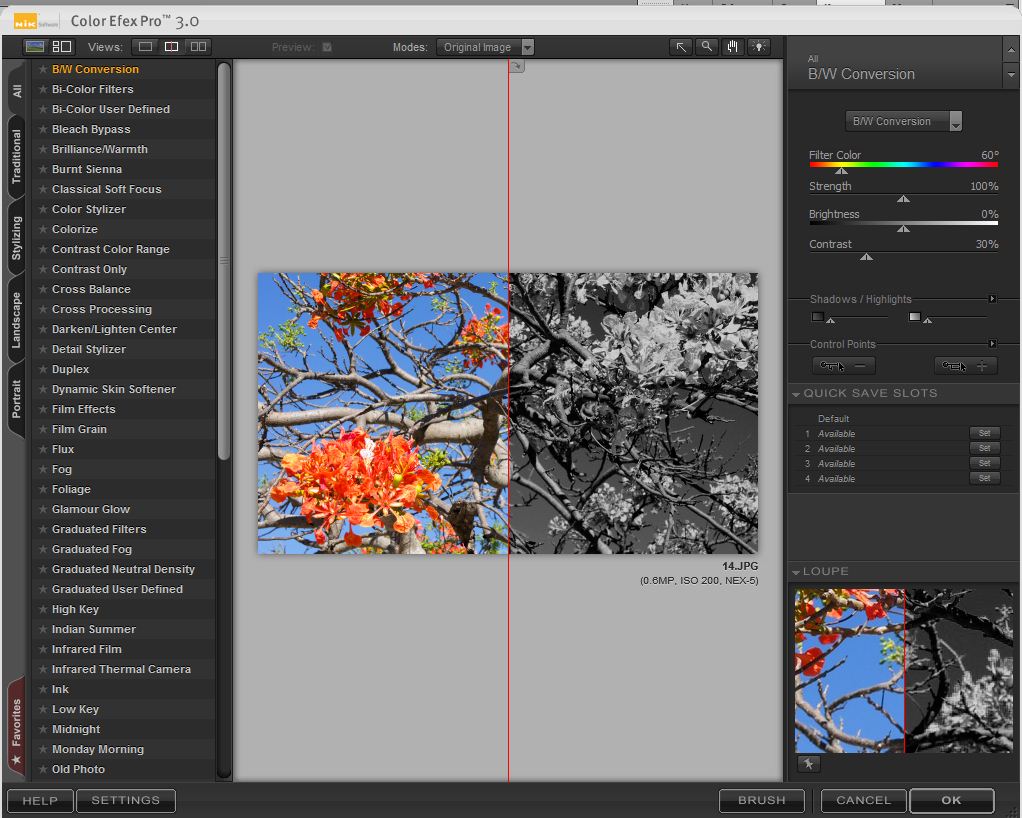Click the Filter Color hue slider
The height and width of the screenshot is (818, 1022).
[x=903, y=165]
